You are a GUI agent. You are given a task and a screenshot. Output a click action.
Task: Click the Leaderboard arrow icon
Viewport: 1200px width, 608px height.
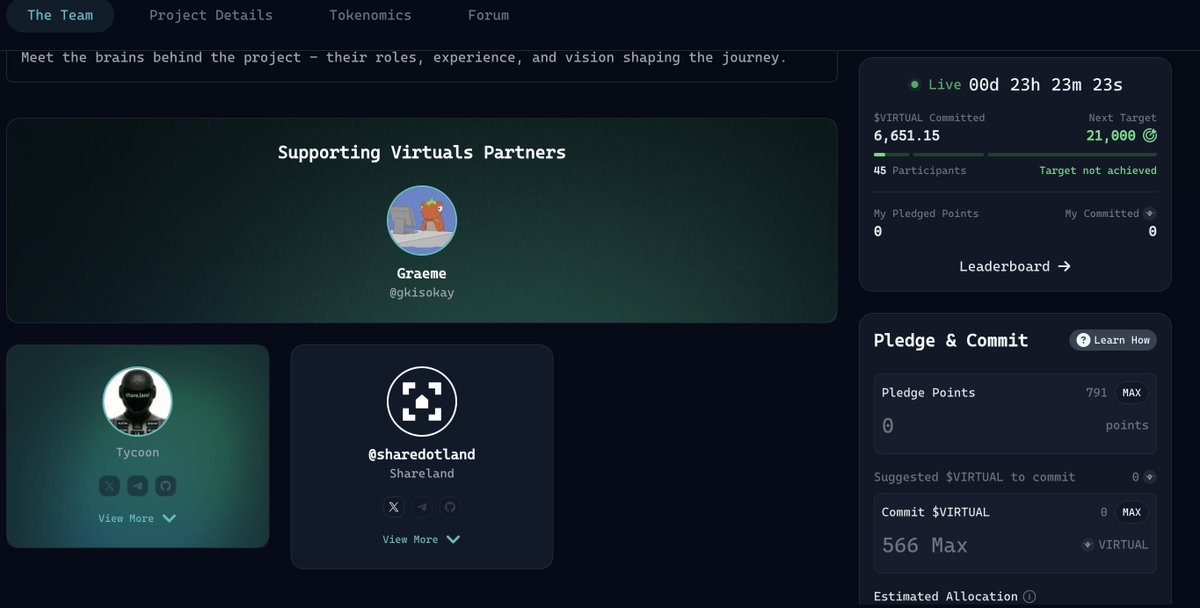point(1064,266)
